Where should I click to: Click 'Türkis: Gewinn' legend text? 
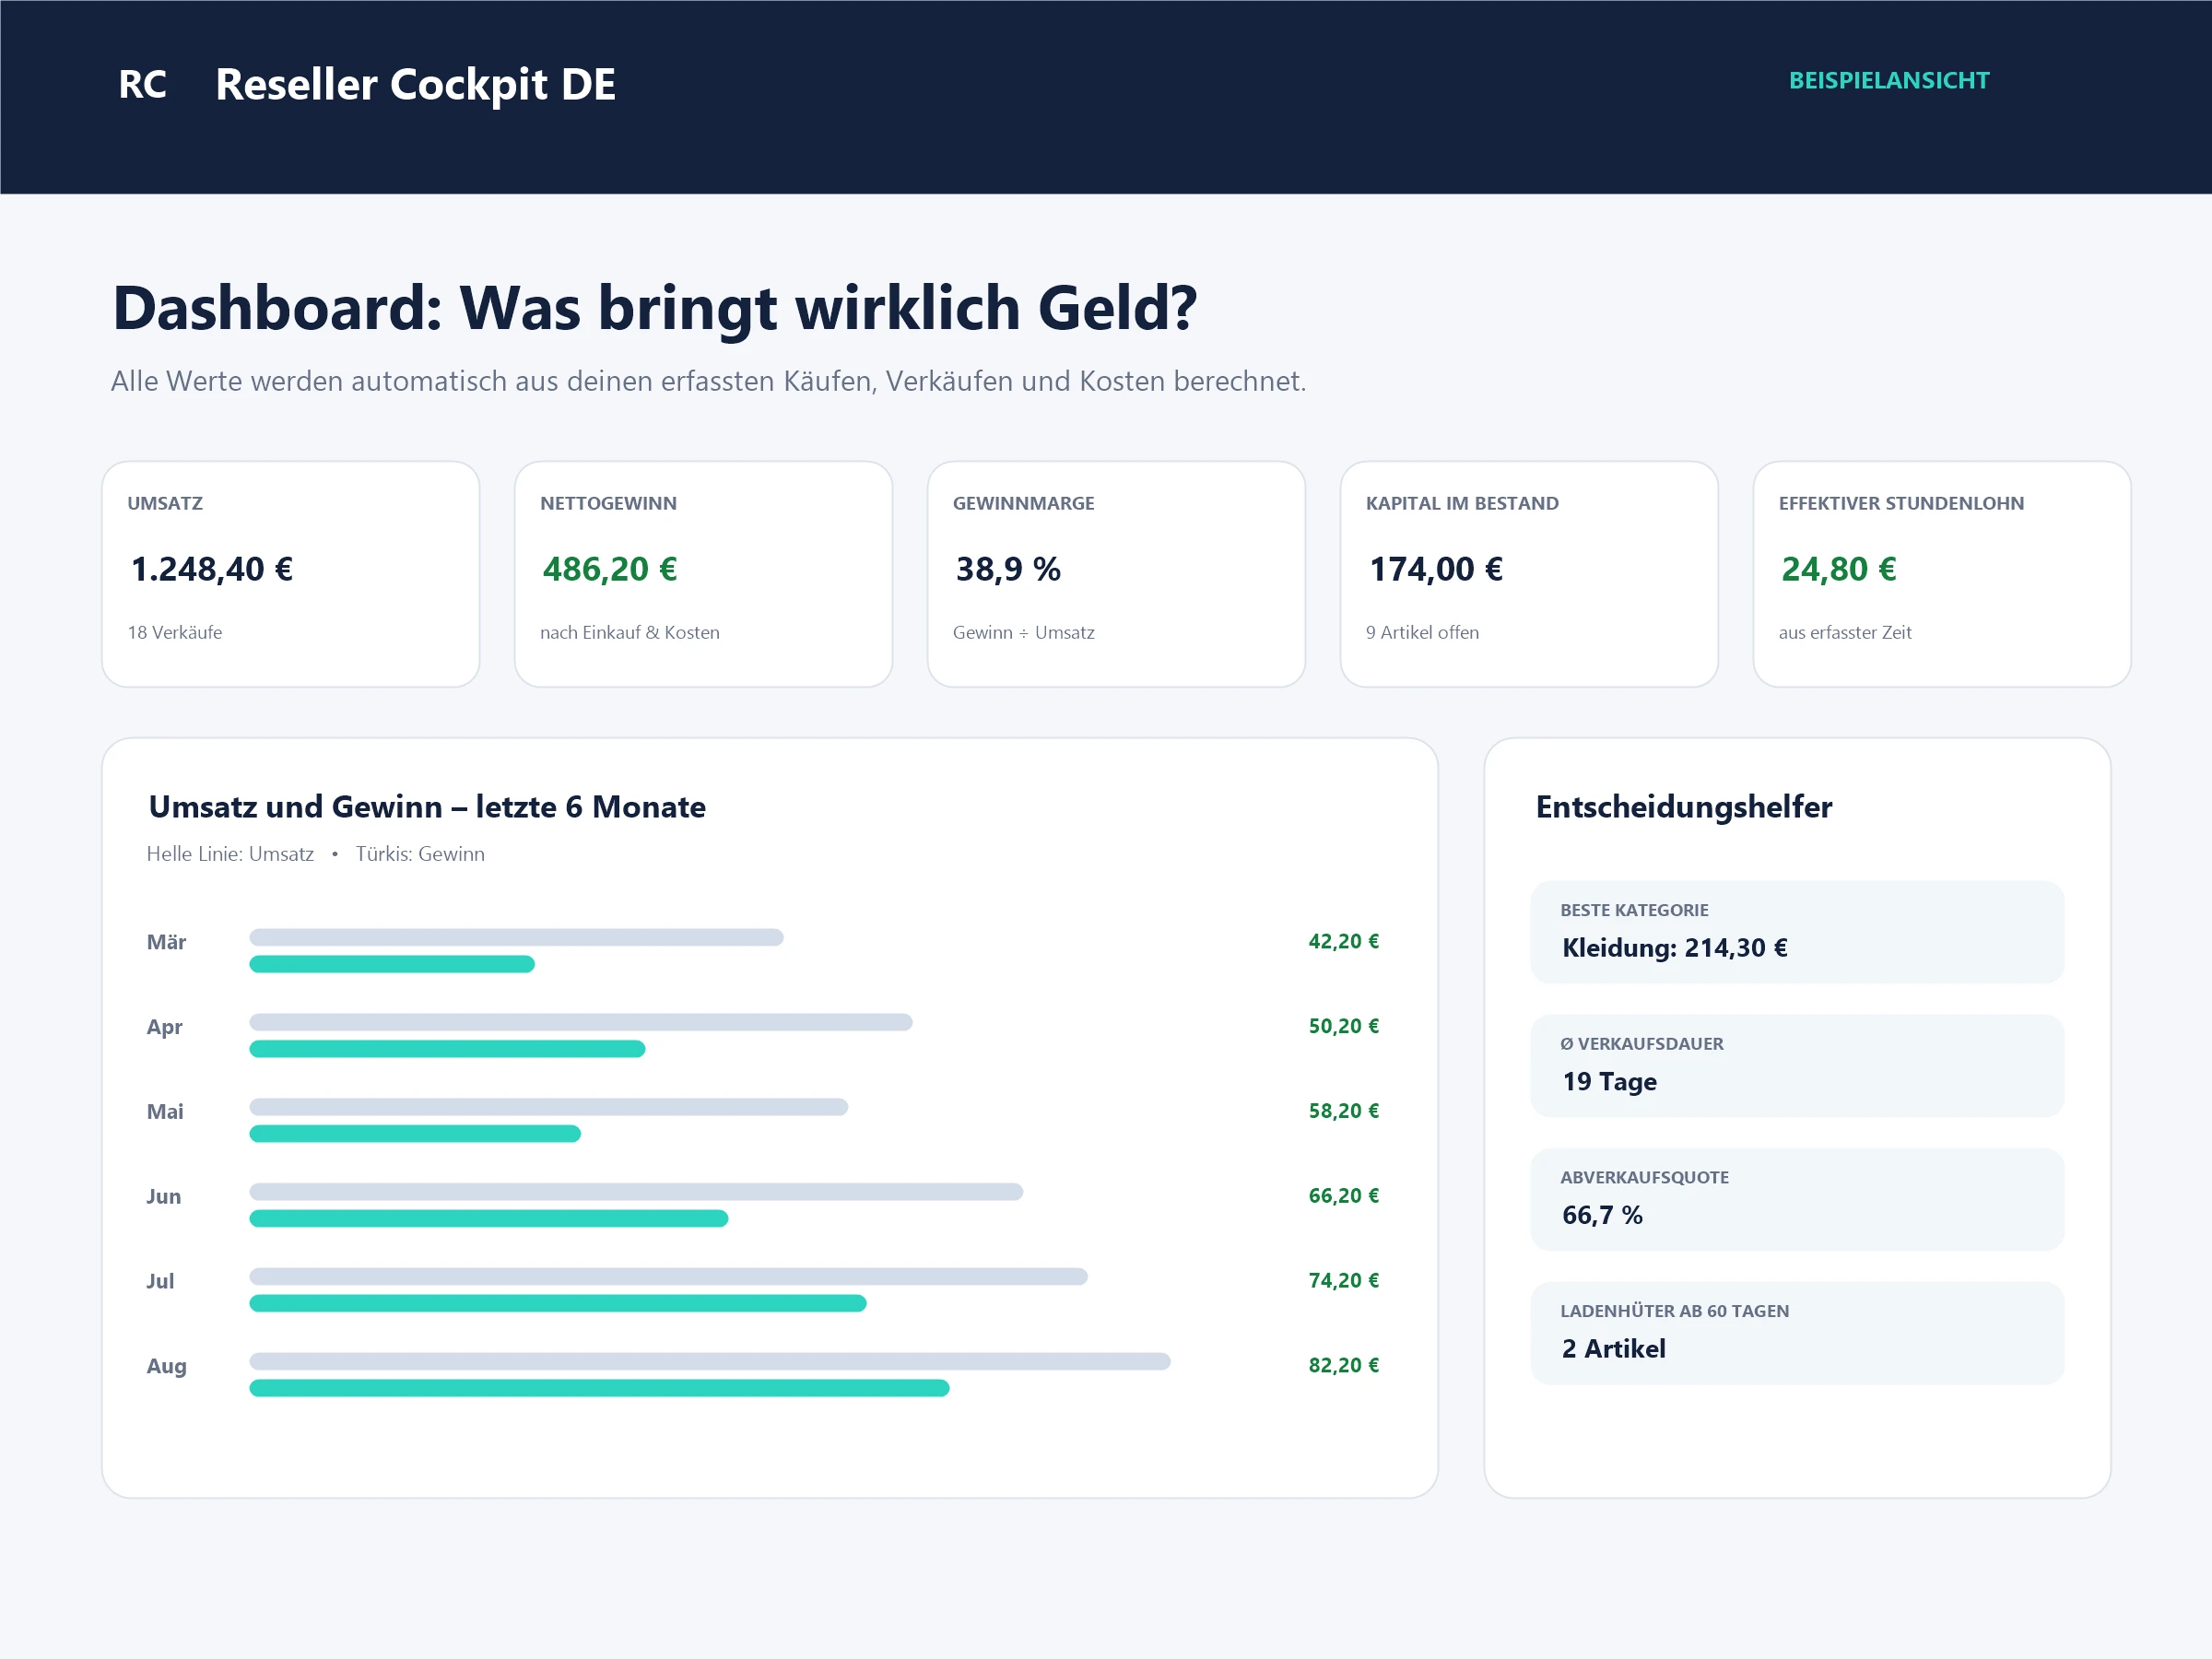point(420,854)
